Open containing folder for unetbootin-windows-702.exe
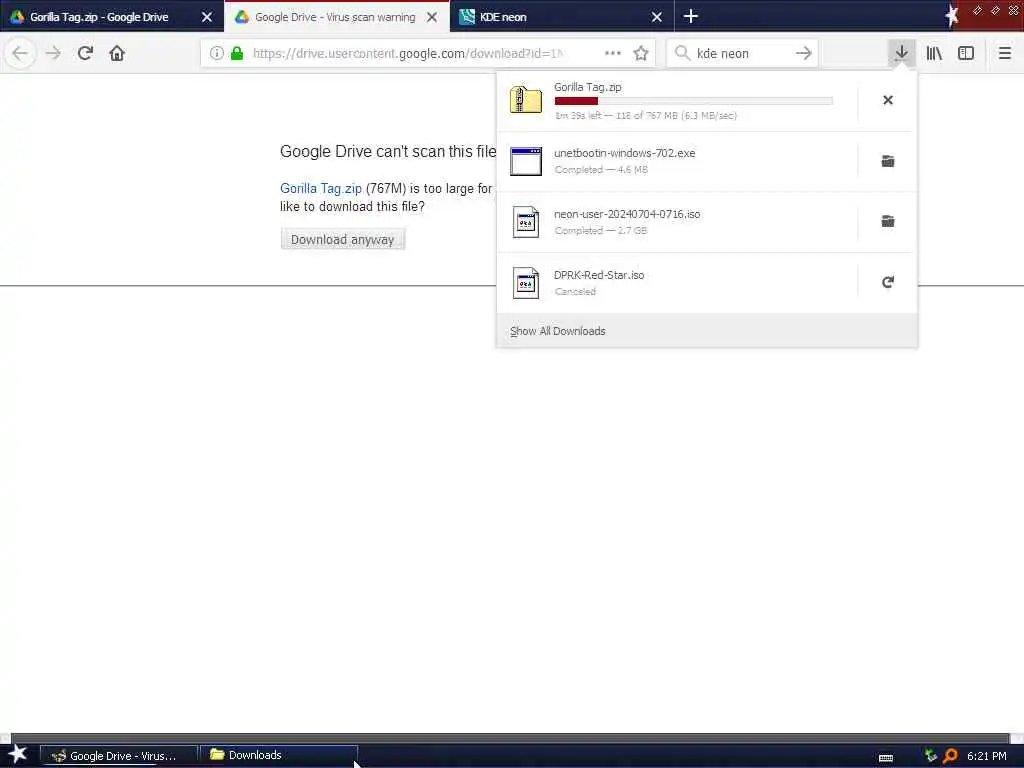The image size is (1024, 768). 888,161
